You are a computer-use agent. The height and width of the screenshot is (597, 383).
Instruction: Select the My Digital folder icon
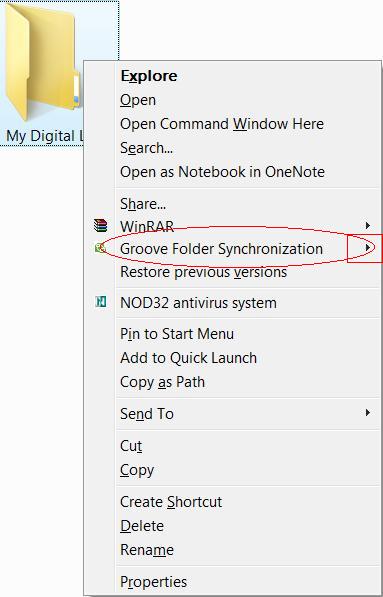42,63
